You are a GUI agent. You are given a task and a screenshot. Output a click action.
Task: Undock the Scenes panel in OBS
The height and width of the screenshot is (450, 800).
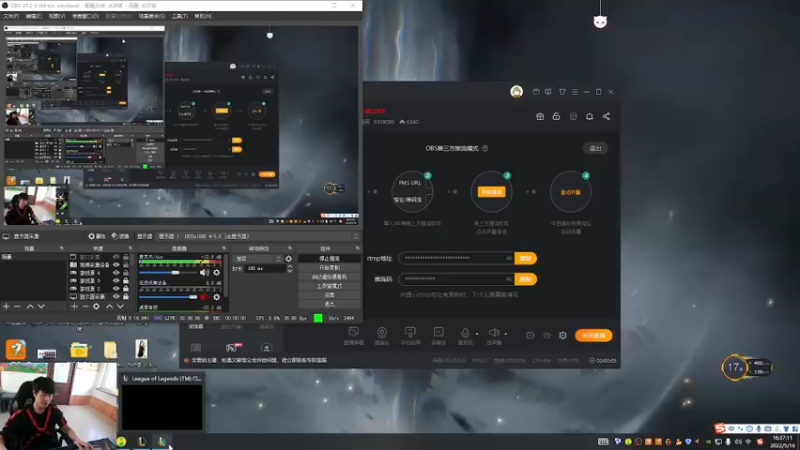pos(62,248)
